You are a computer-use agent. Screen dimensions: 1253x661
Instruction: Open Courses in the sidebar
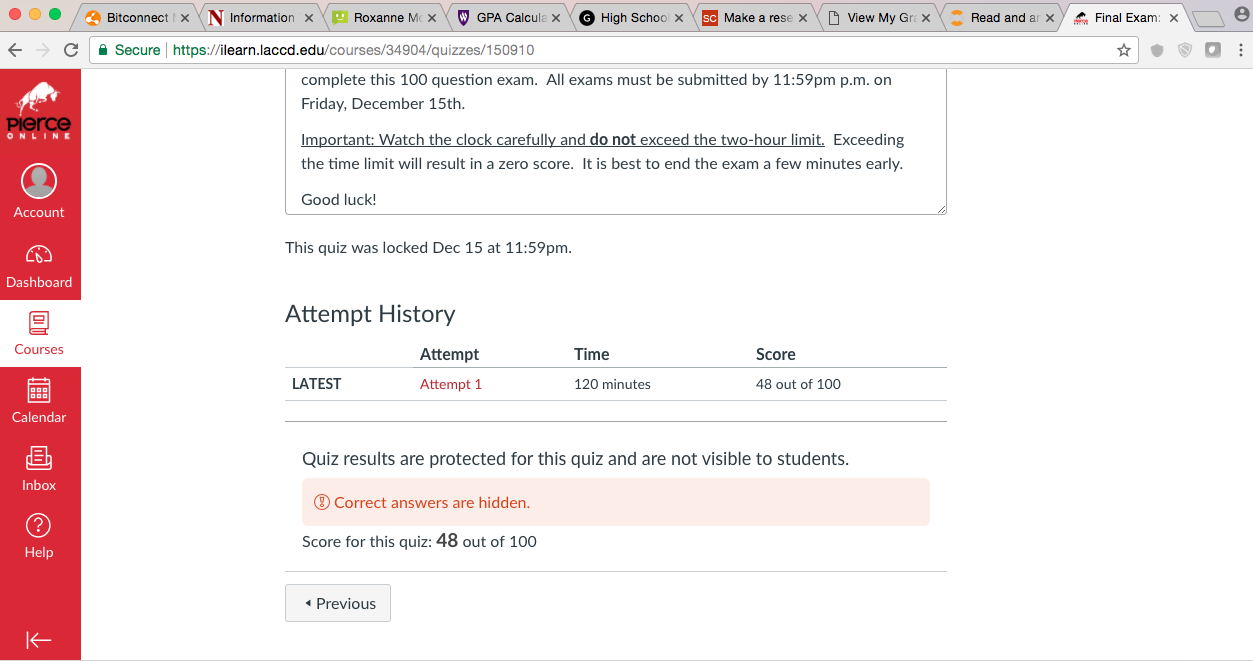pyautogui.click(x=39, y=333)
